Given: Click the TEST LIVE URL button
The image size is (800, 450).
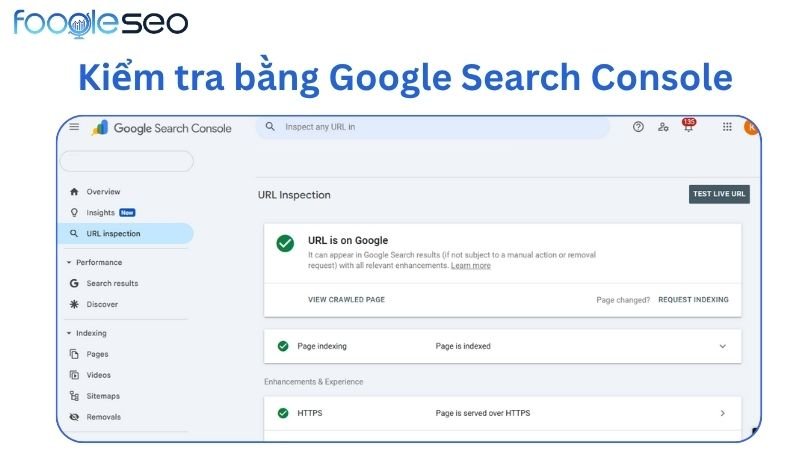Looking at the screenshot, I should coord(719,194).
